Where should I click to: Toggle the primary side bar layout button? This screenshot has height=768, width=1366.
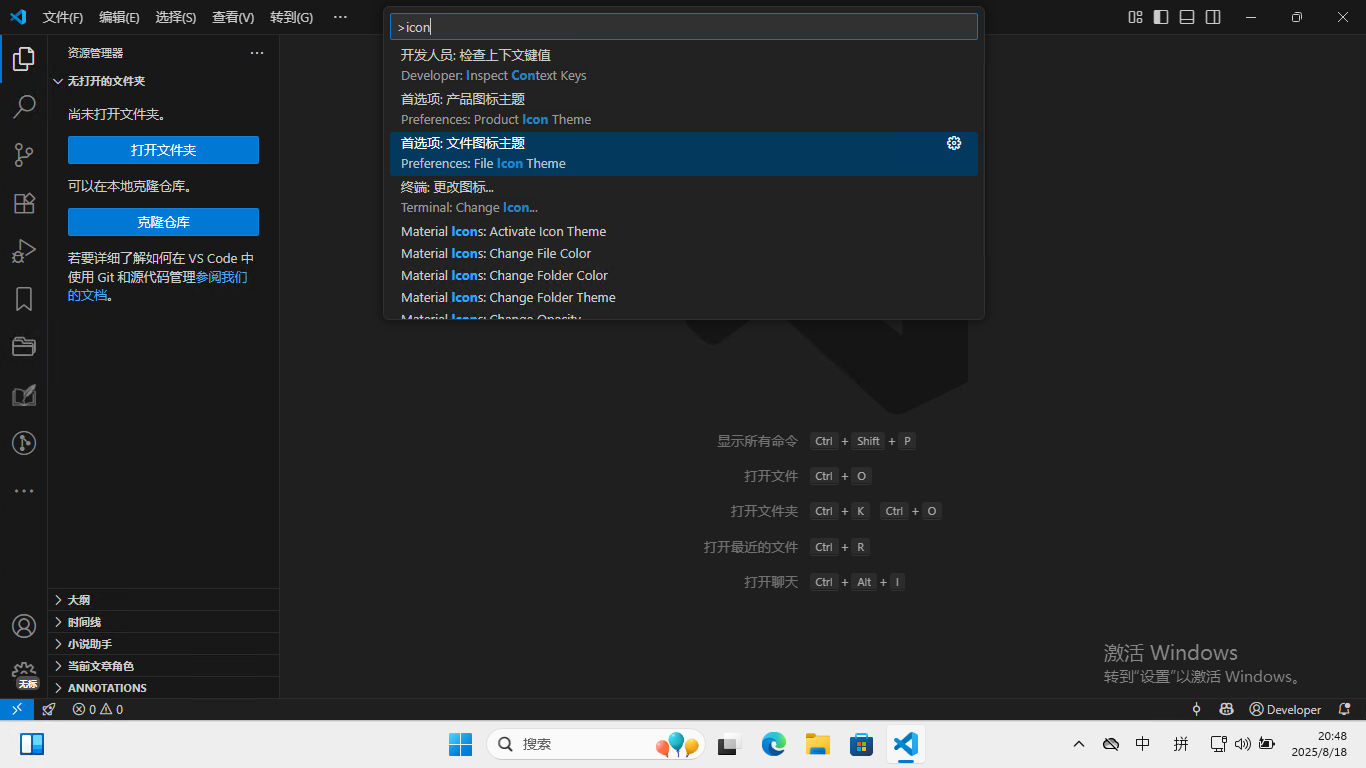pyautogui.click(x=1160, y=17)
